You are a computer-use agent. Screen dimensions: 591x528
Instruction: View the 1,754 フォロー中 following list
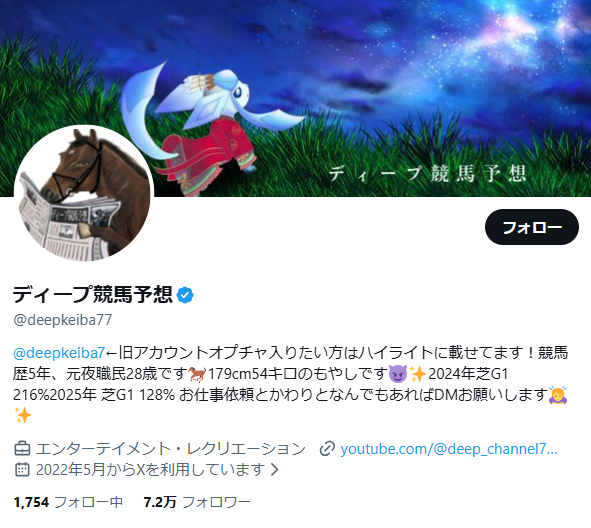point(68,502)
